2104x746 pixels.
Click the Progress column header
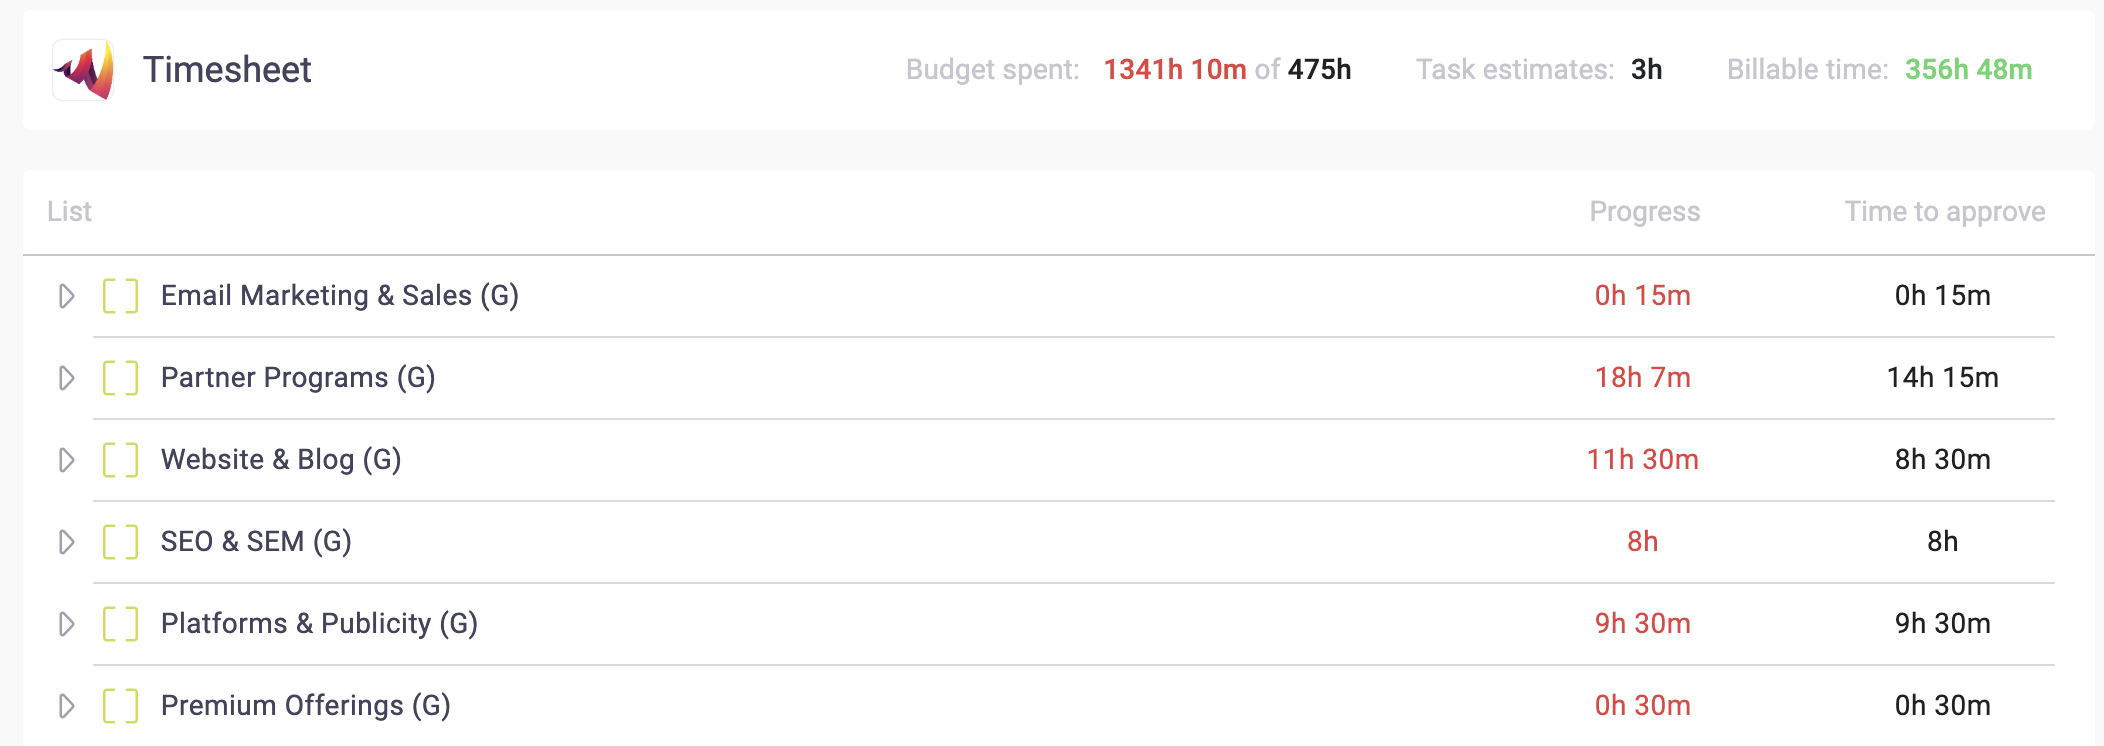click(1644, 212)
